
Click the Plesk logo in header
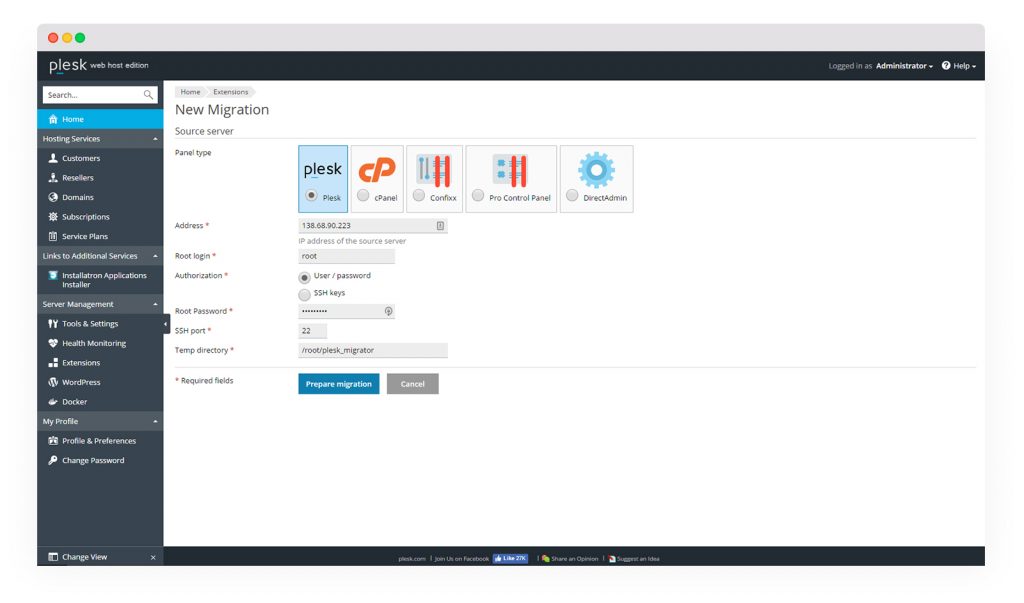68,65
